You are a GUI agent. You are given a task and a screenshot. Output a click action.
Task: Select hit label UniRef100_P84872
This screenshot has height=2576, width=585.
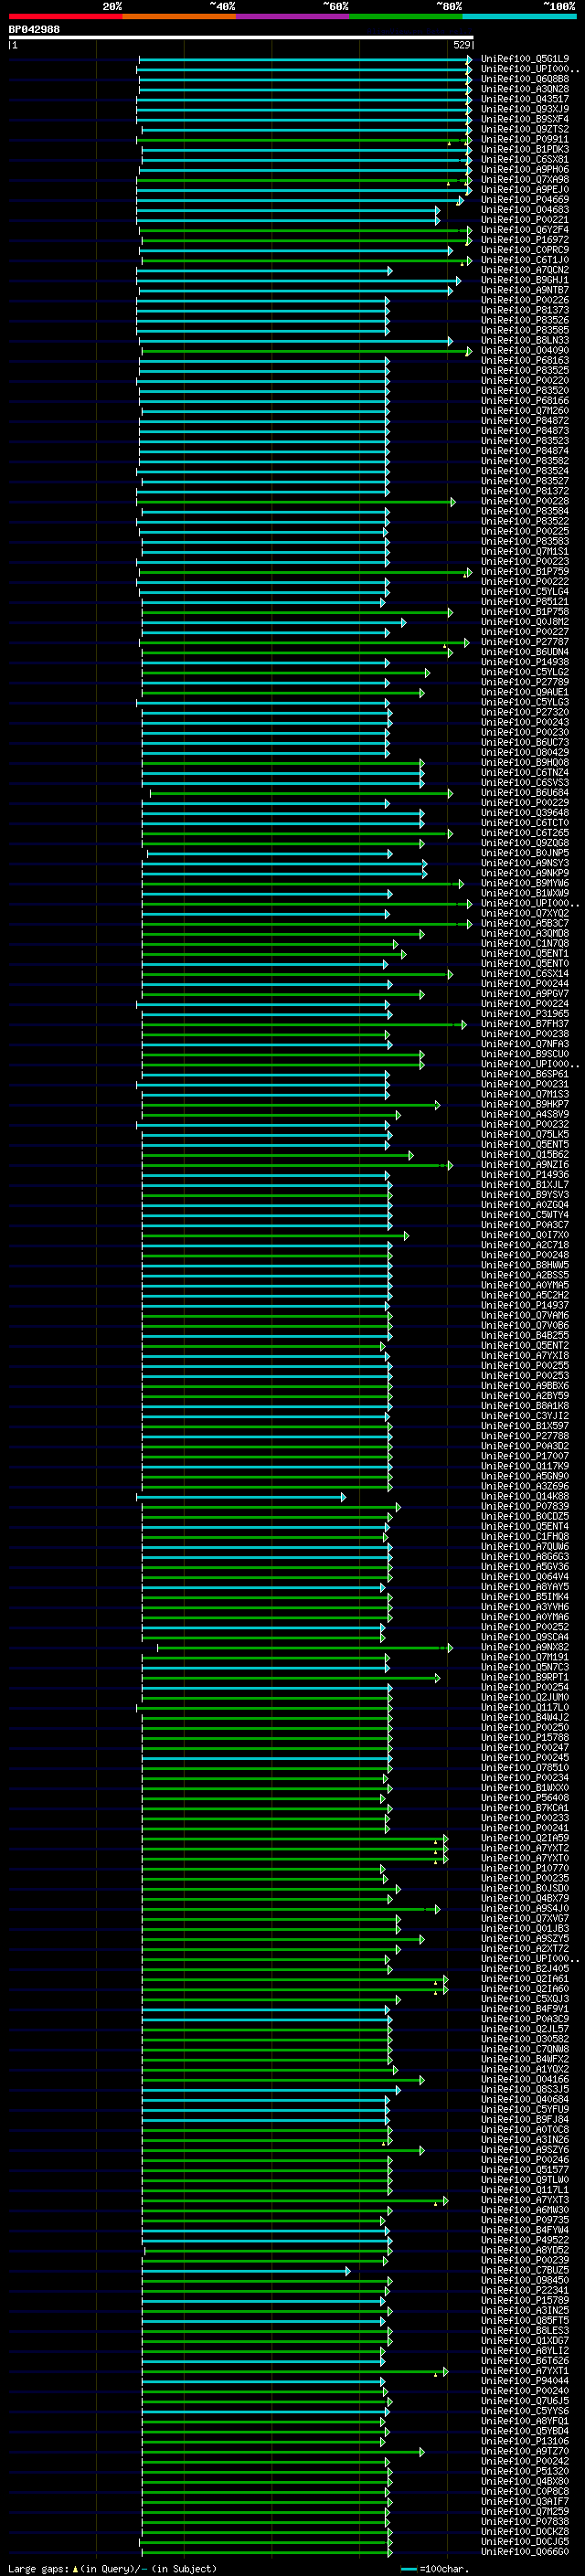pos(525,420)
